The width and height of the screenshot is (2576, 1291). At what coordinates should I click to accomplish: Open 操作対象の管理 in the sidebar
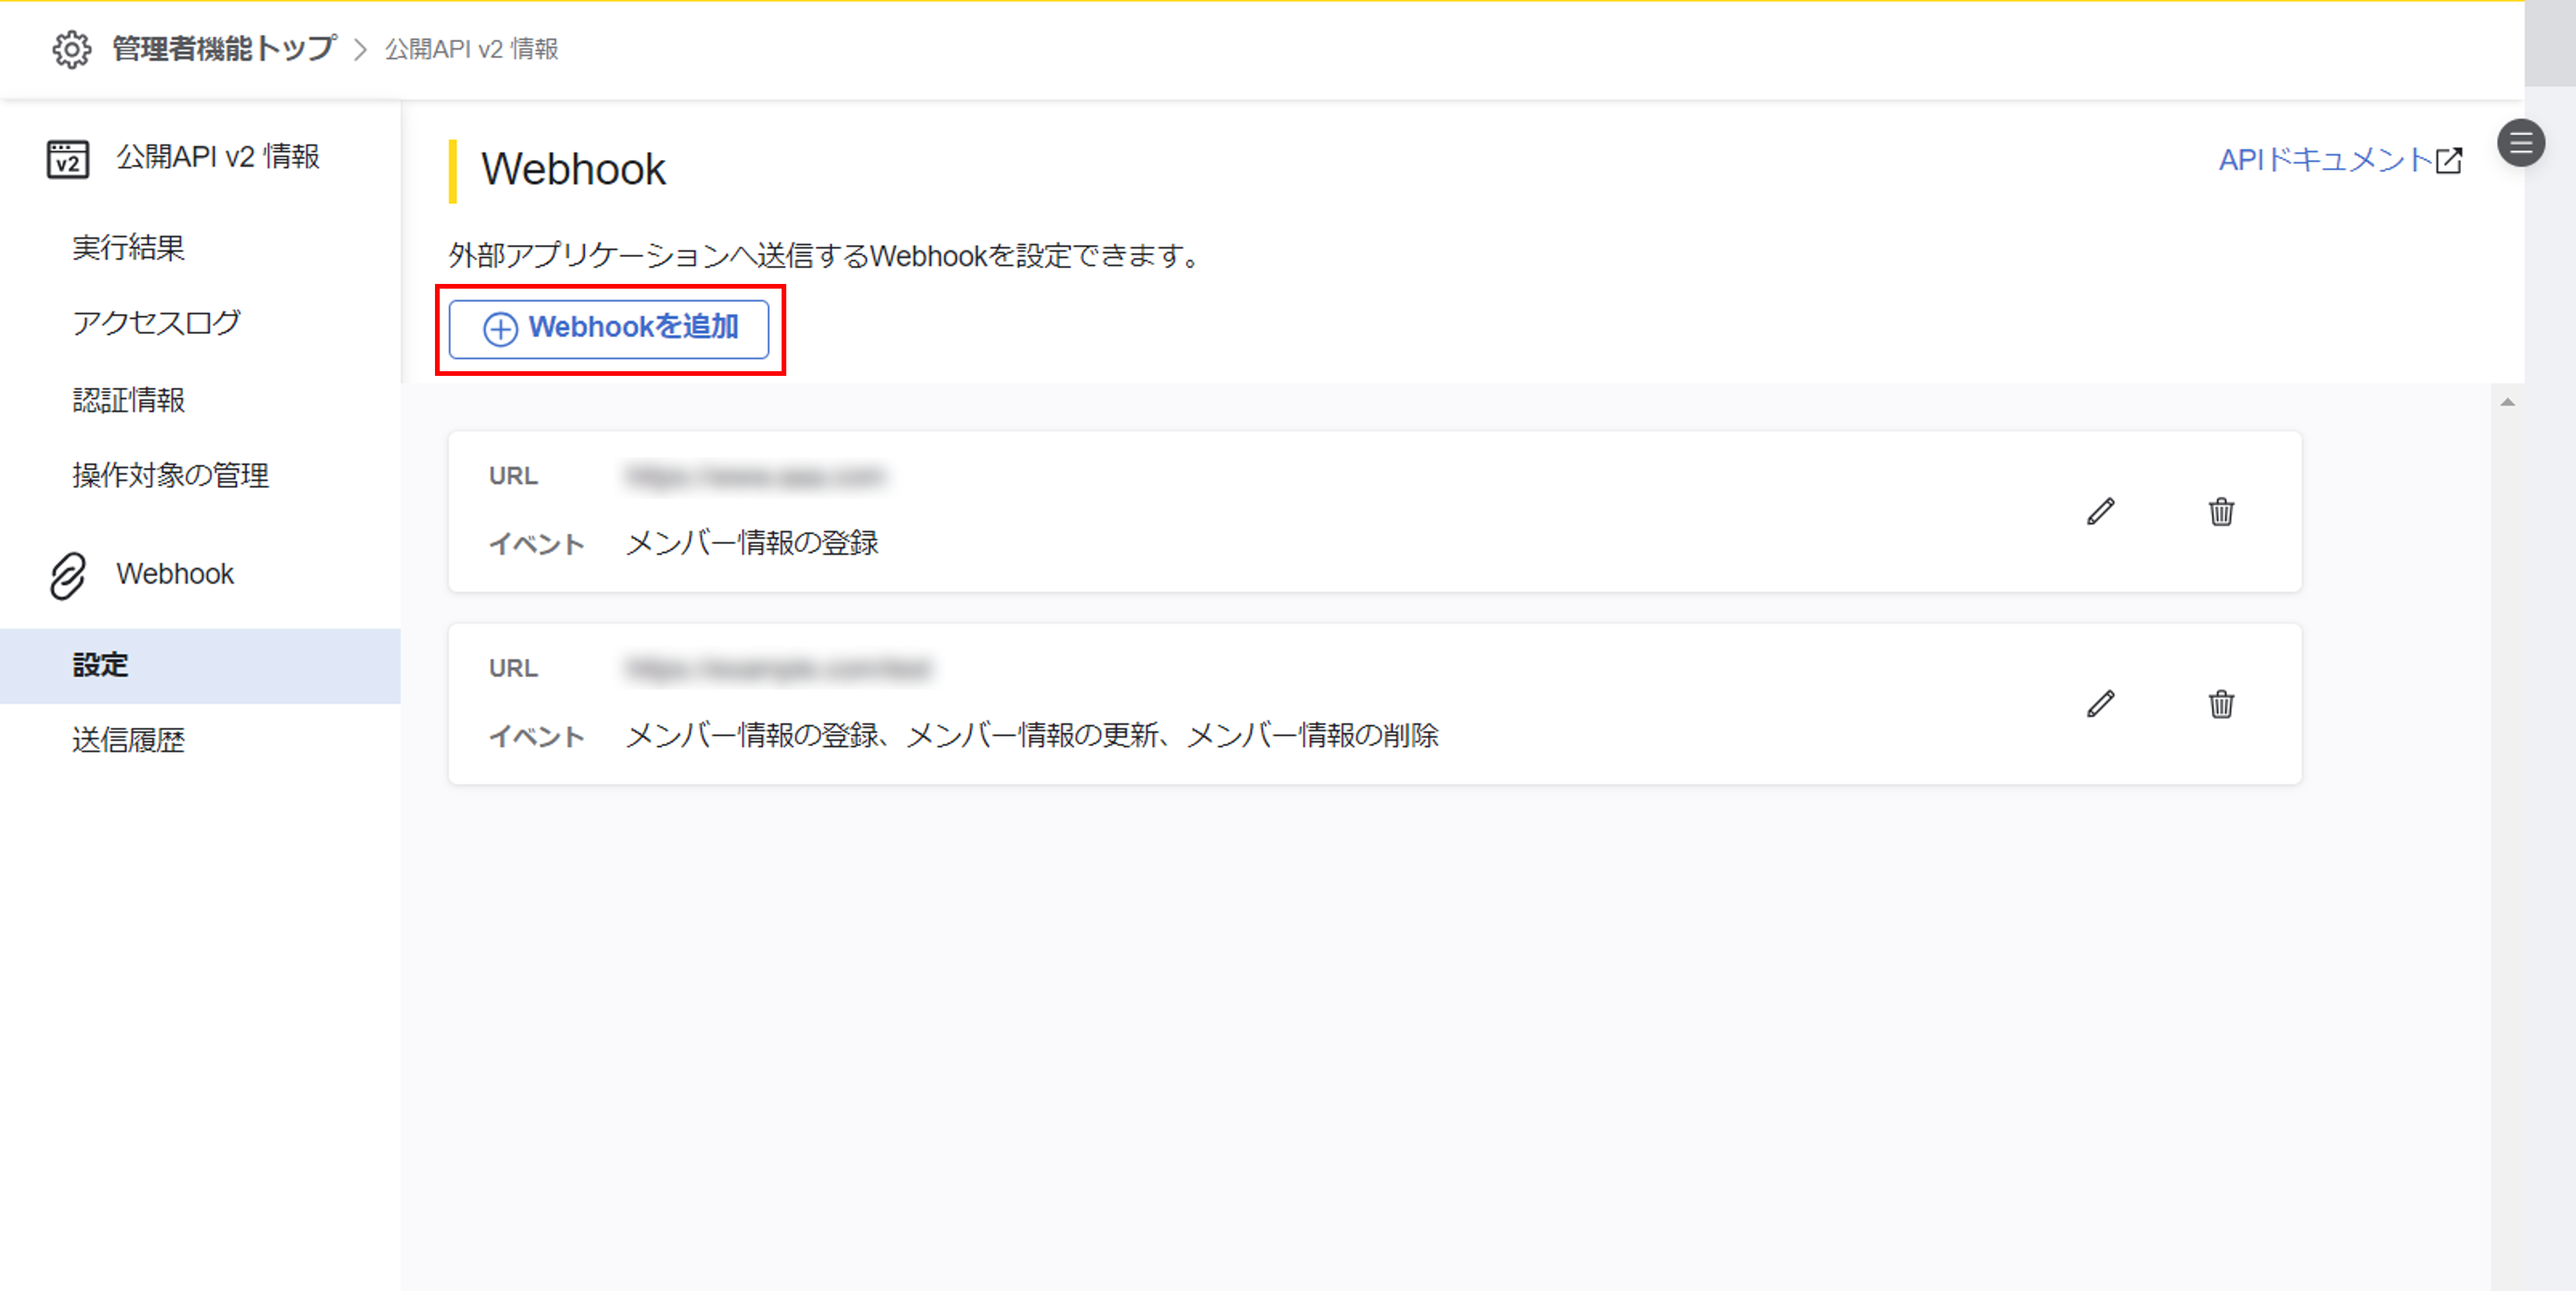[170, 475]
